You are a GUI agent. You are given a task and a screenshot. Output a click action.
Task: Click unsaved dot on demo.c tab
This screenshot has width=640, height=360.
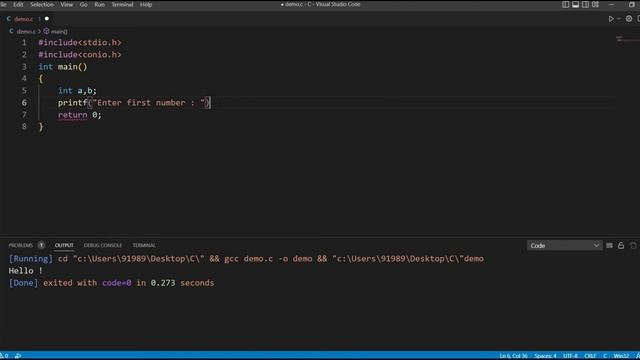(x=47, y=19)
